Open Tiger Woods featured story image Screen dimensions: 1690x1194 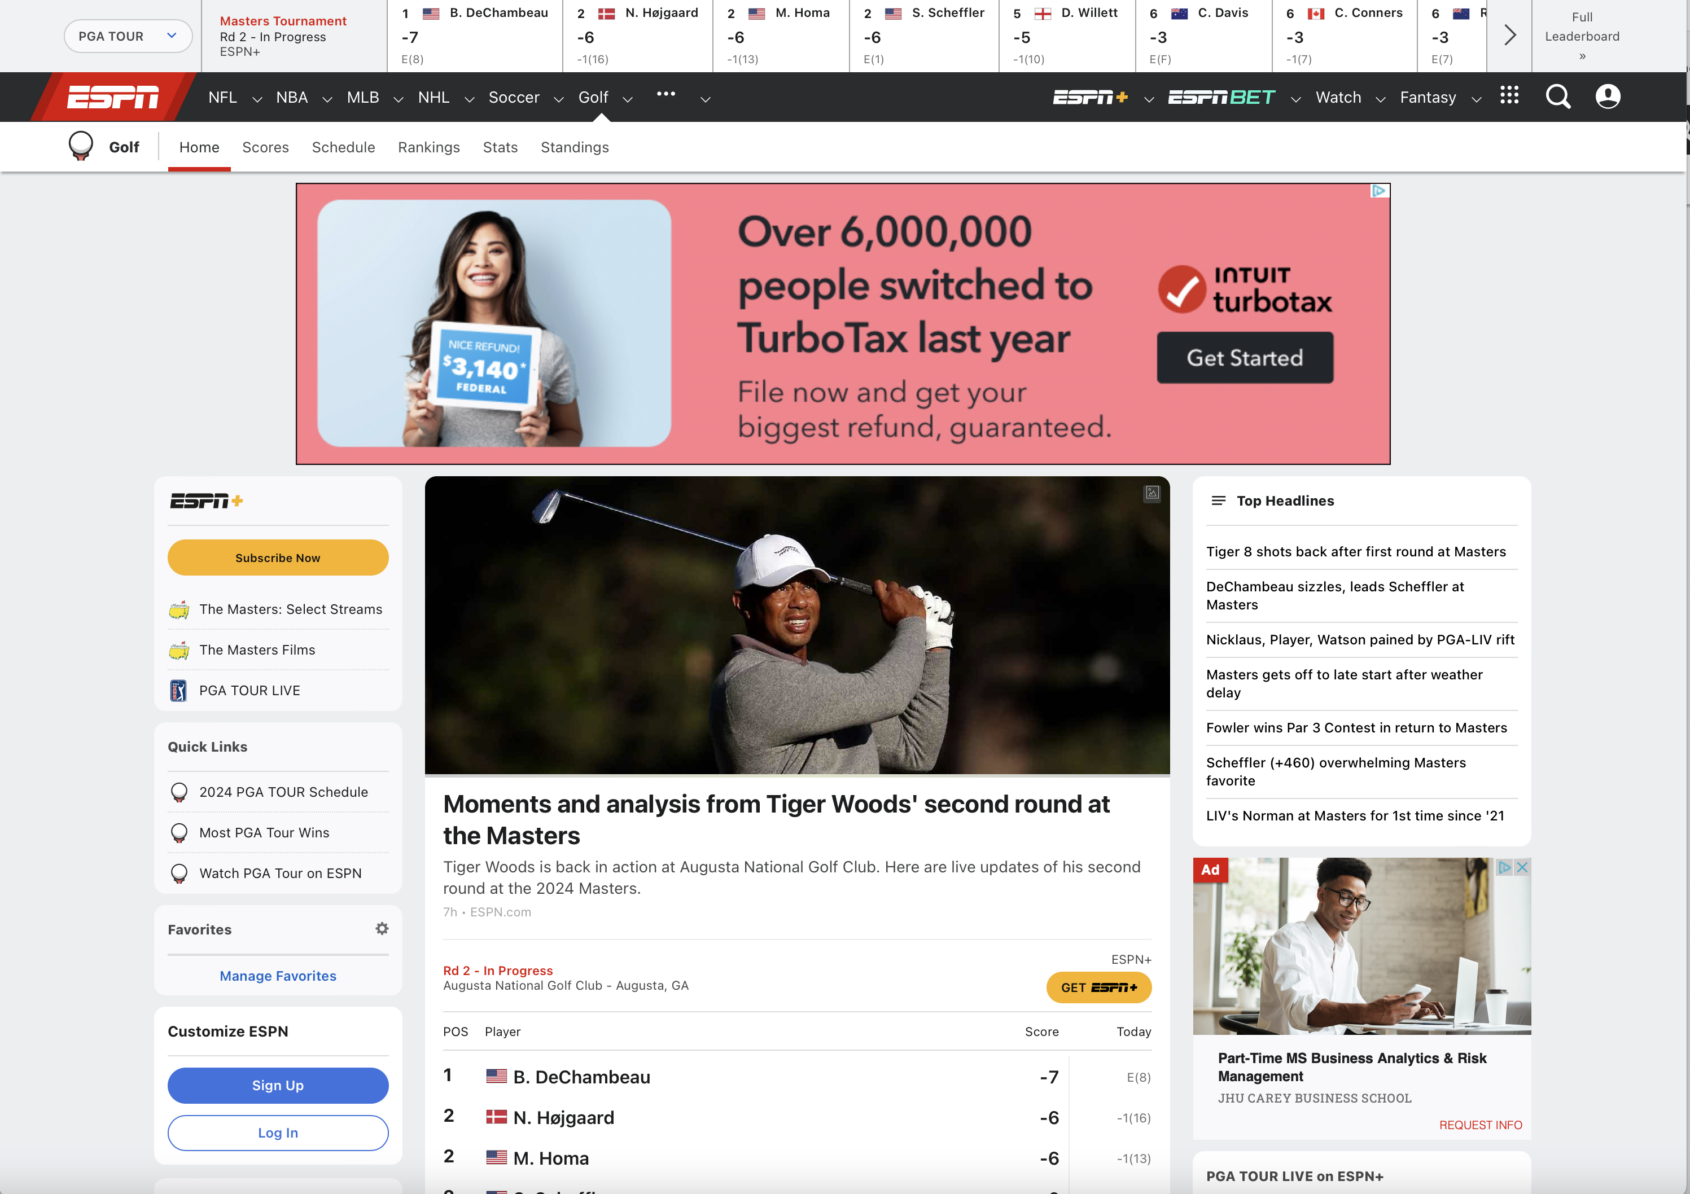click(797, 625)
